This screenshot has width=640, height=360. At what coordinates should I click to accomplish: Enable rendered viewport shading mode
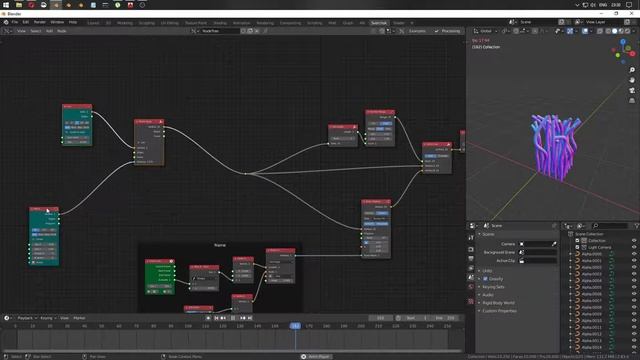pyautogui.click(x=628, y=31)
